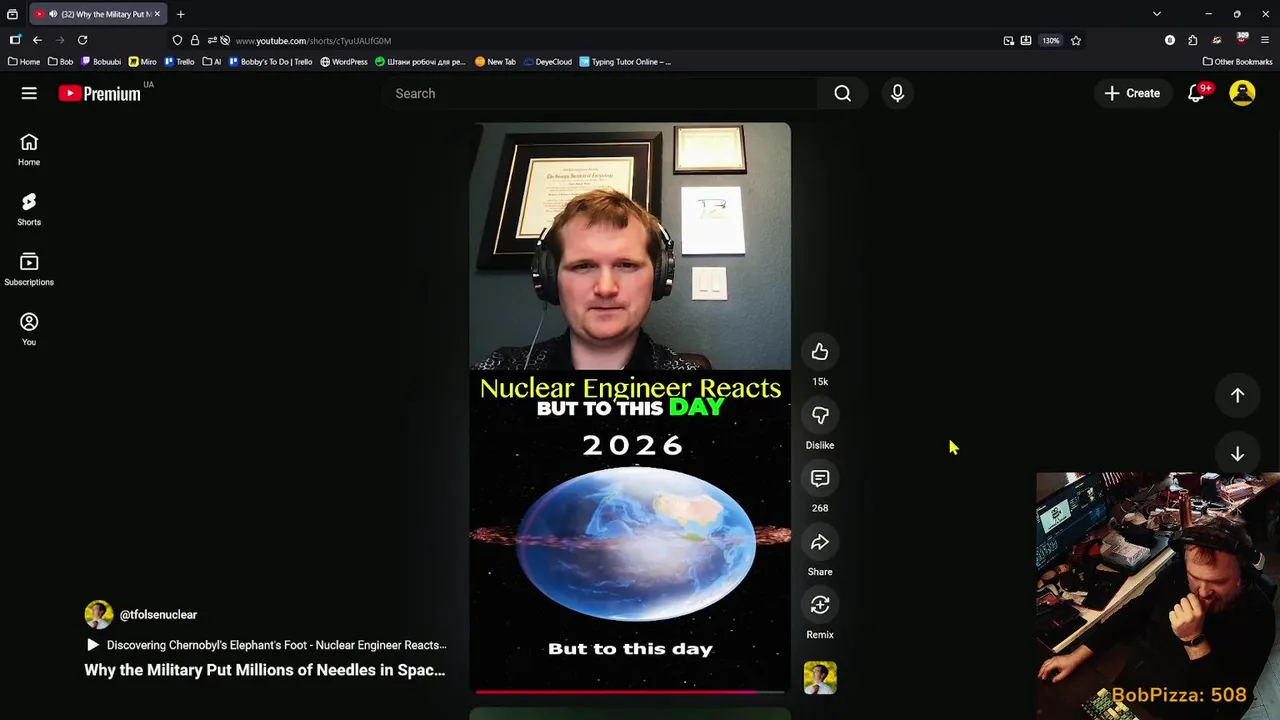This screenshot has width=1280, height=720.
Task: Mute the tab using its speaker icon
Action: (x=52, y=14)
